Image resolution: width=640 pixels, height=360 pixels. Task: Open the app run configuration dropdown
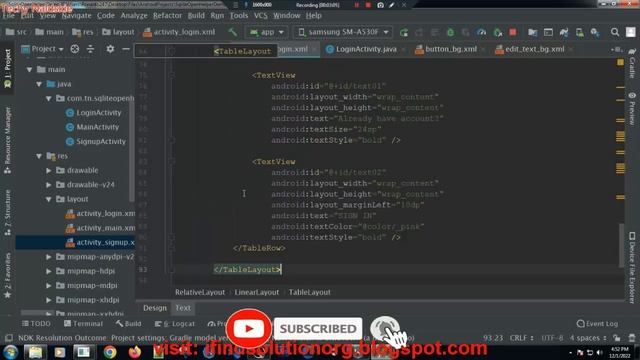coord(267,32)
